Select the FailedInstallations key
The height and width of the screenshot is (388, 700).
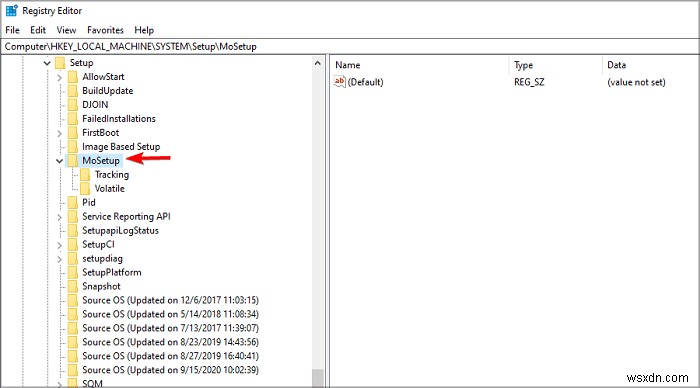click(119, 119)
